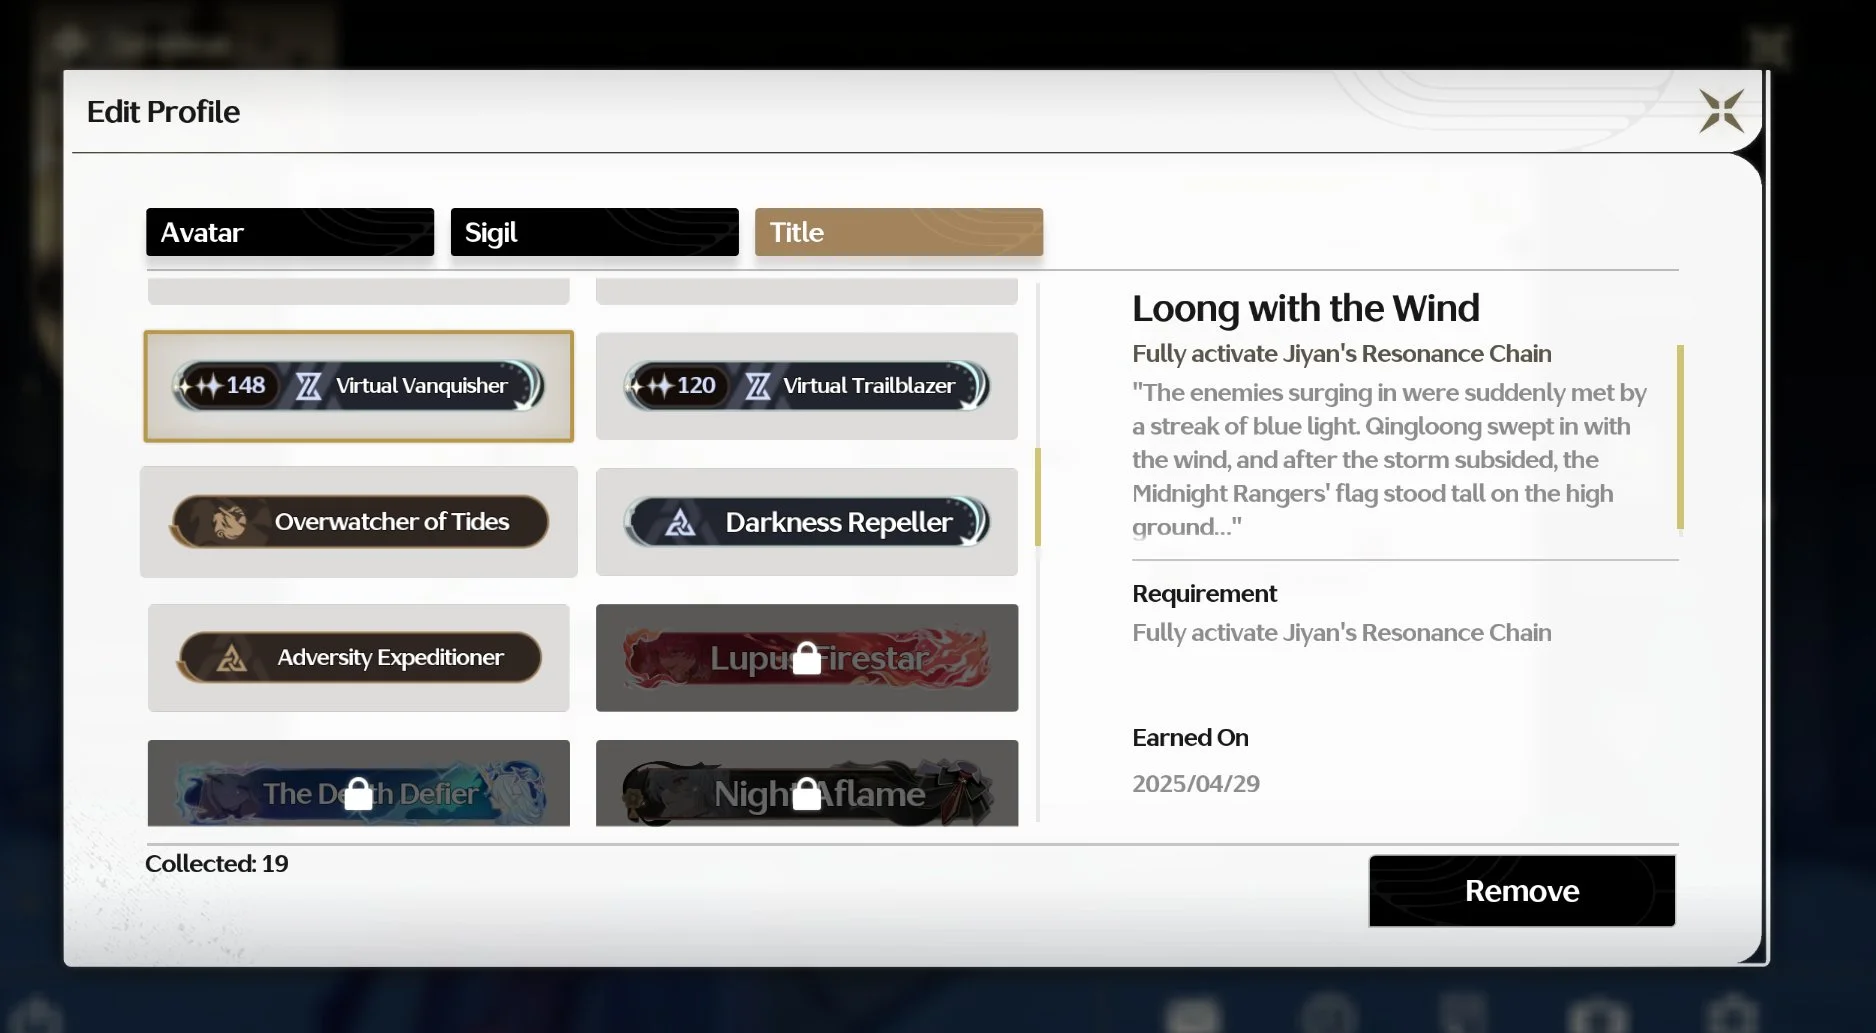This screenshot has height=1033, width=1876.
Task: Click the emblem icon on Virtual Trailblazer badge
Action: point(757,386)
